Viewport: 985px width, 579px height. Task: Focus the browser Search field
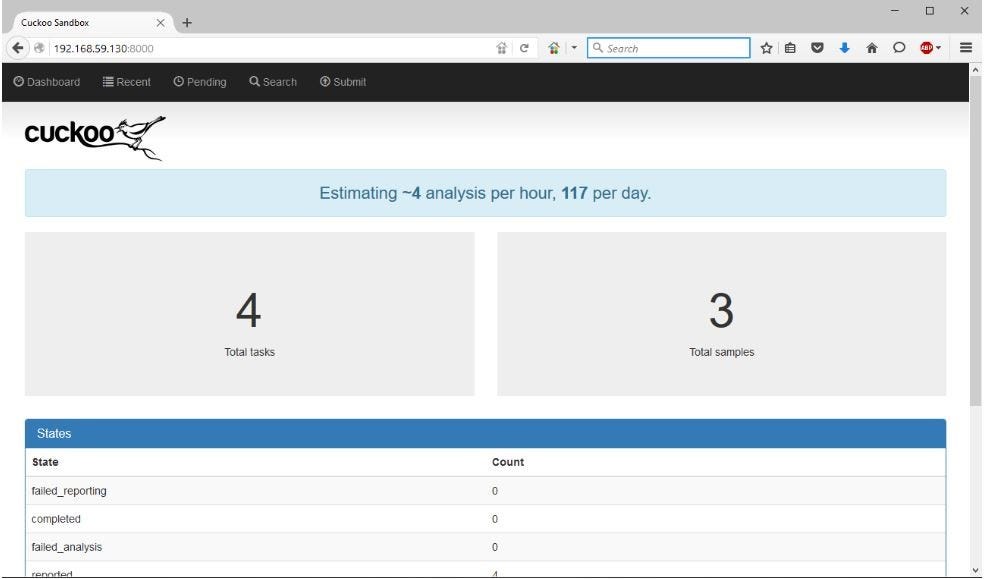[x=668, y=48]
